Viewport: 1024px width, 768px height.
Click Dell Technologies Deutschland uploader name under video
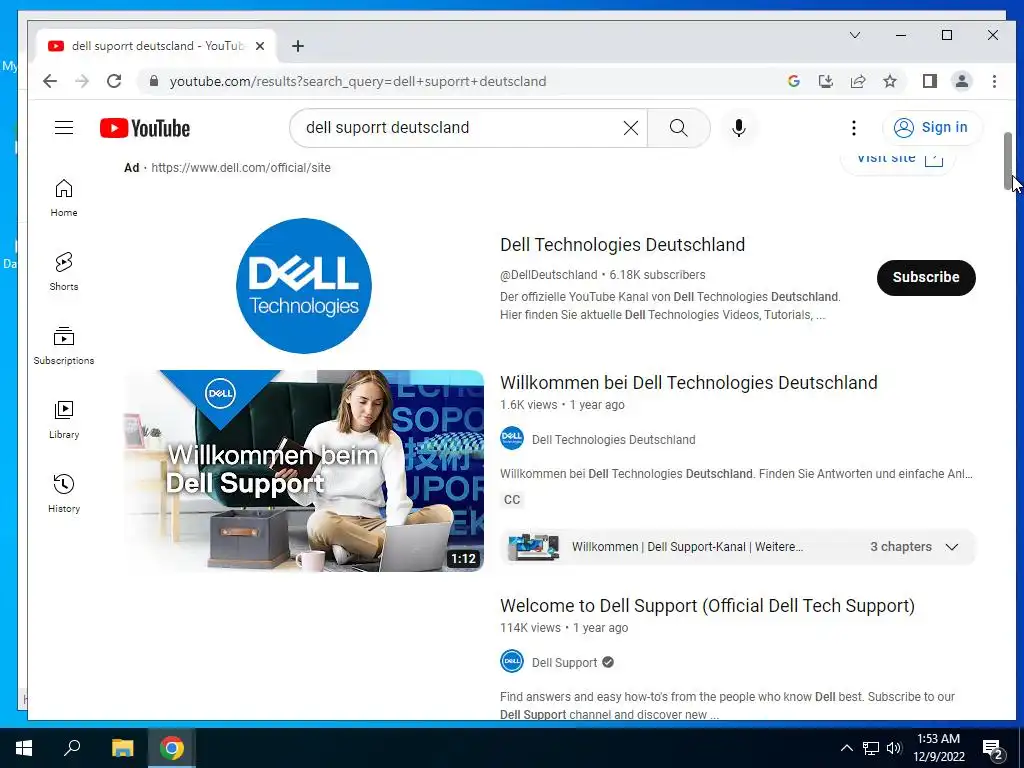click(x=613, y=440)
